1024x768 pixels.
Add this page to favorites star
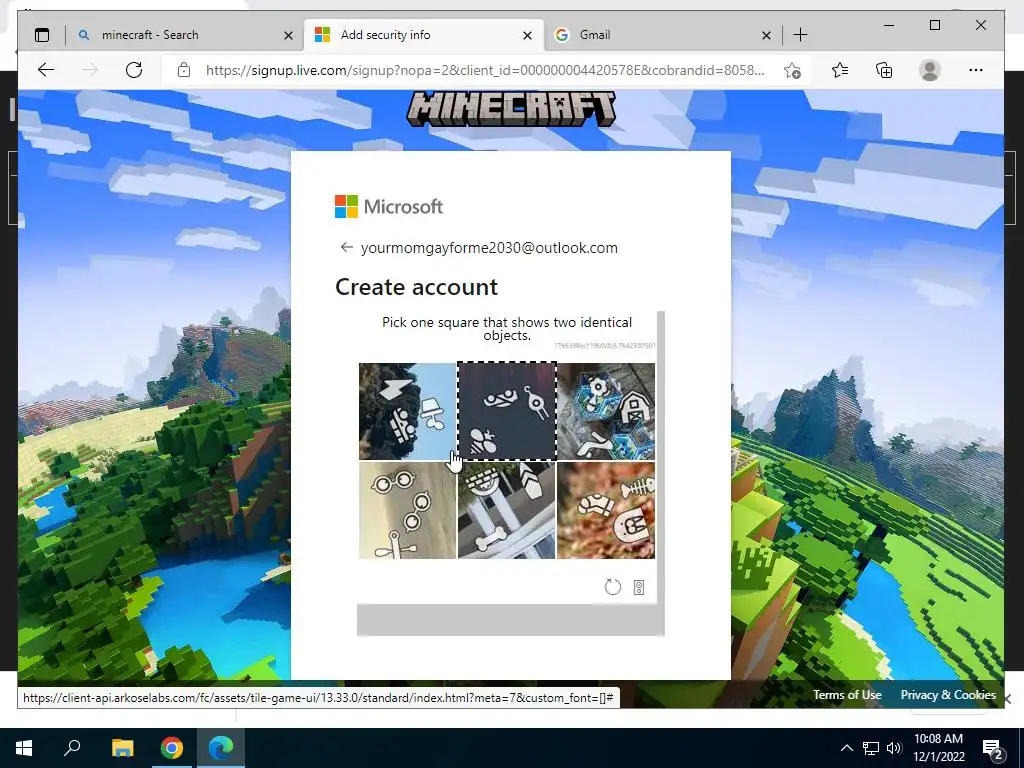792,71
